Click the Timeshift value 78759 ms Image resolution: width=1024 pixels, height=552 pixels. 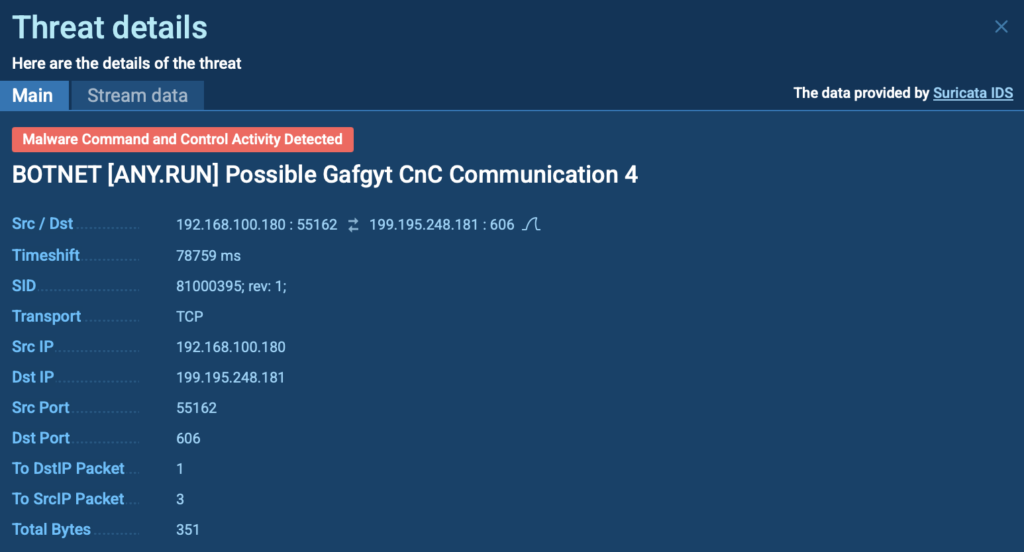click(208, 256)
